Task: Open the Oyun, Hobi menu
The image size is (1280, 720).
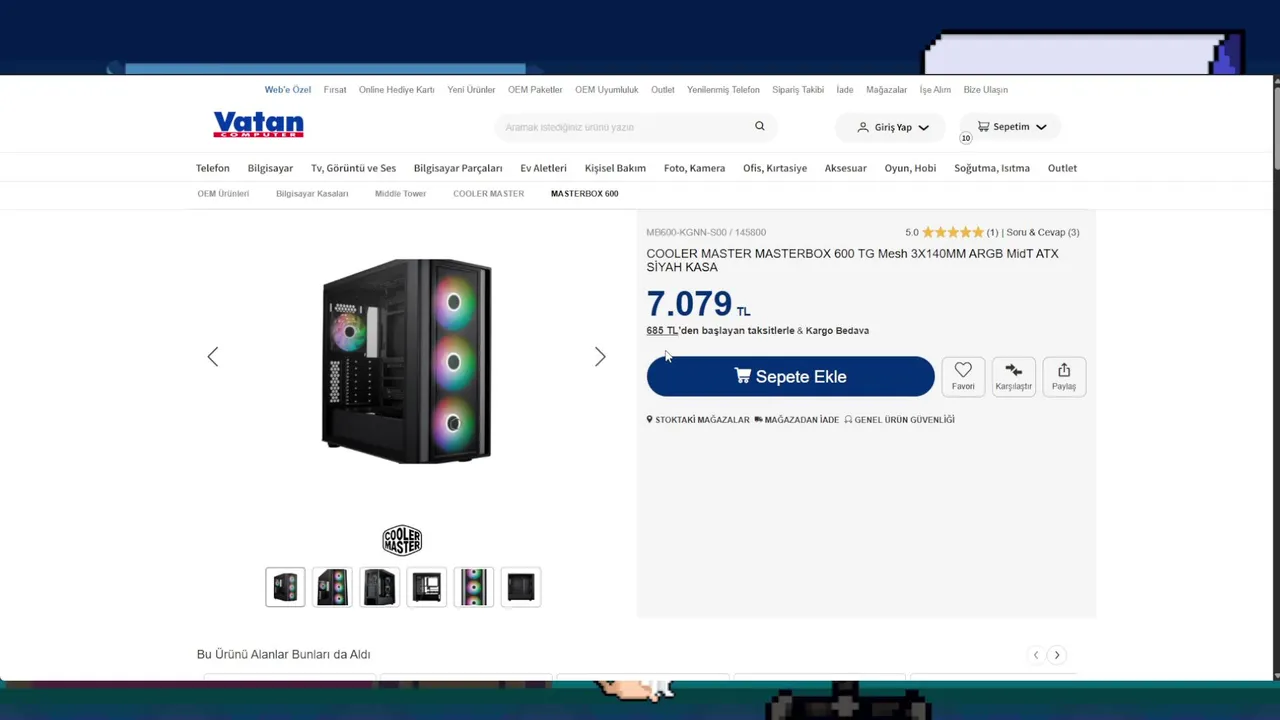Action: click(x=910, y=168)
